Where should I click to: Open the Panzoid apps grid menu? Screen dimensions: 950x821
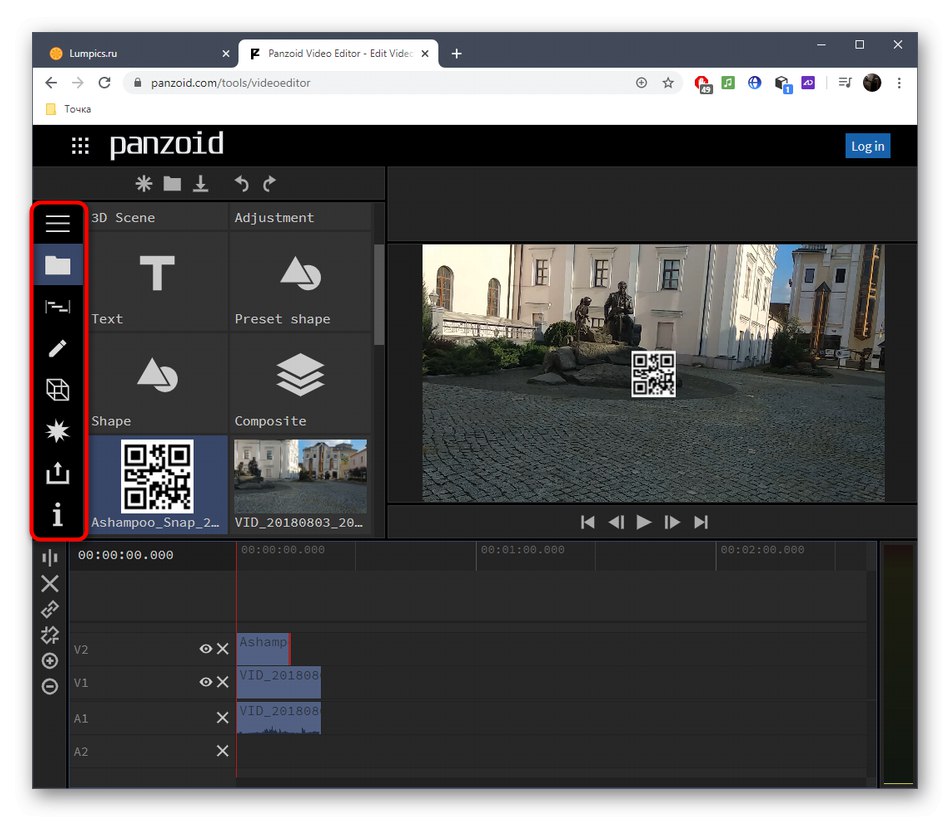tap(80, 146)
